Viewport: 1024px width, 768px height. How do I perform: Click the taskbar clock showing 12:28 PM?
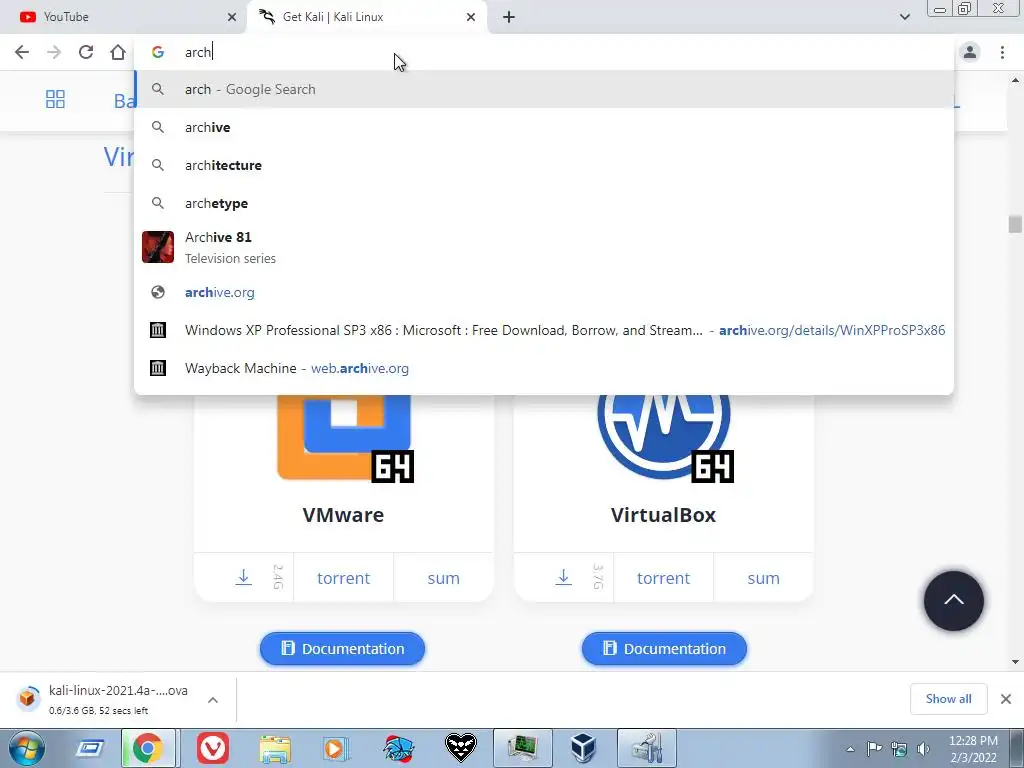pyautogui.click(x=973, y=749)
